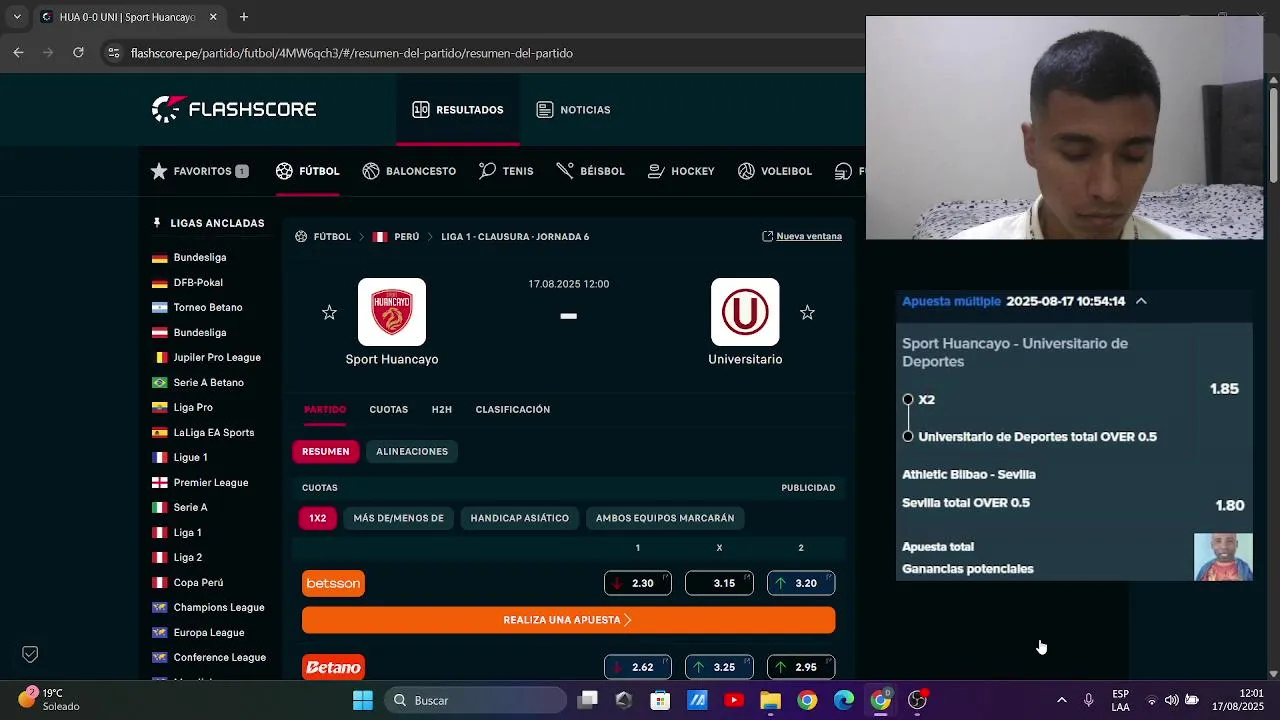Switch to the Clasificación tab
The height and width of the screenshot is (720, 1280).
click(513, 409)
